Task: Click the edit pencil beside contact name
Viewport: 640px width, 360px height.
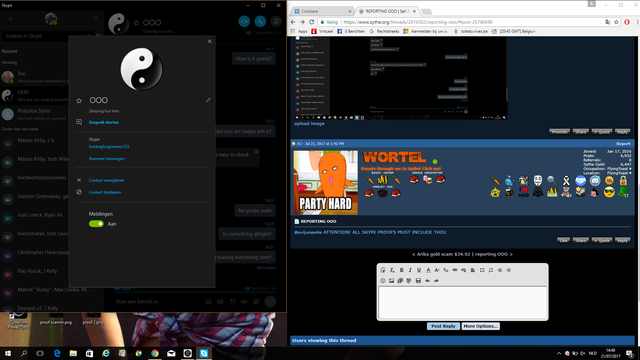Action: click(208, 100)
